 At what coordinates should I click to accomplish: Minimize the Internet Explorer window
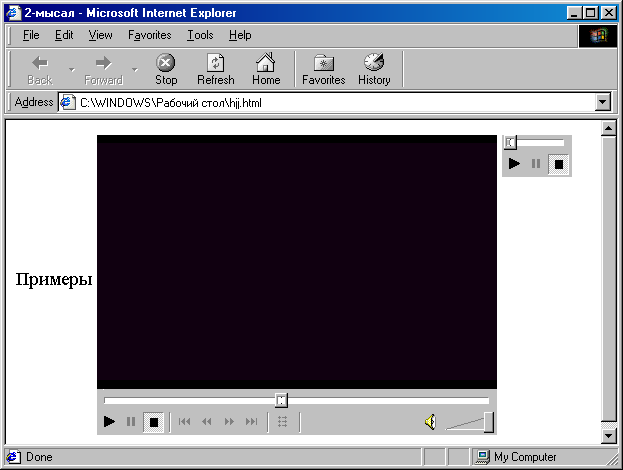(573, 13)
